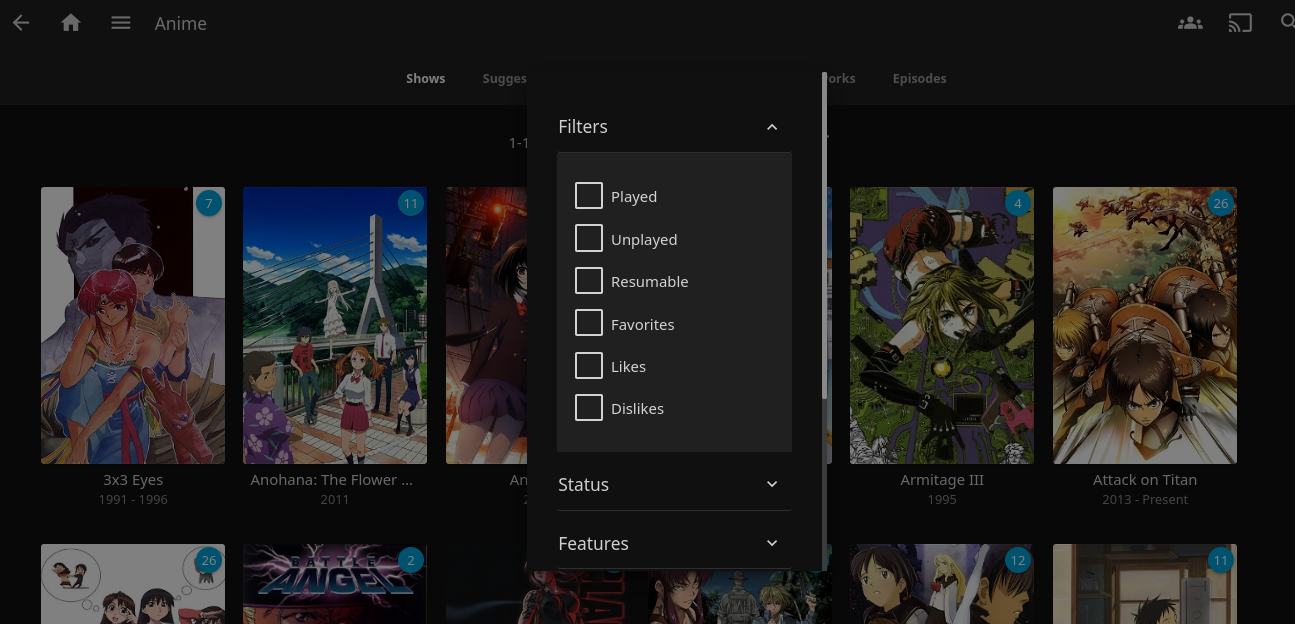Check the Unplayed filter
This screenshot has width=1295, height=624.
coord(589,239)
